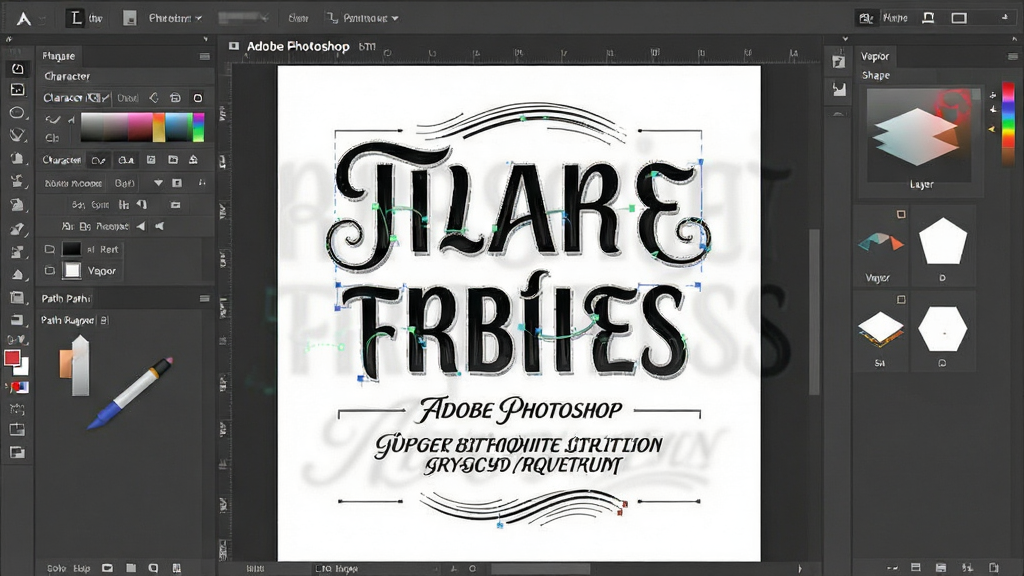Switch to the Path Pathi tab

pyautogui.click(x=66, y=298)
